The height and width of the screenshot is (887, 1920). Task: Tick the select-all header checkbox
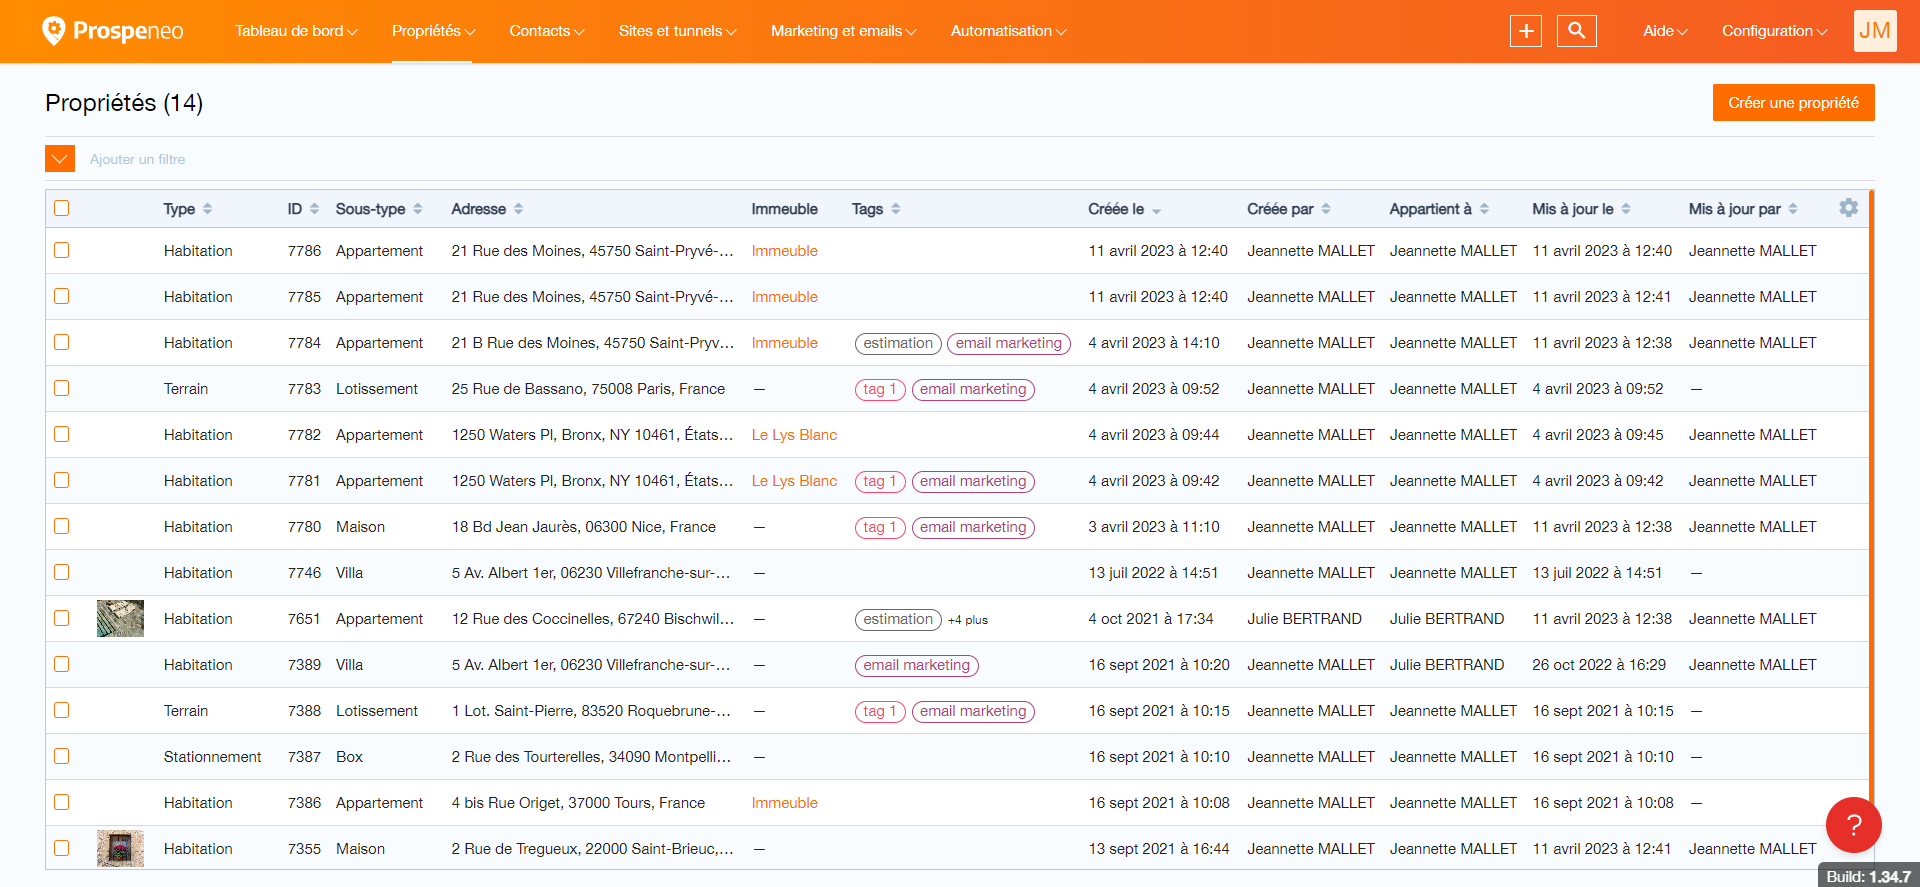(62, 208)
